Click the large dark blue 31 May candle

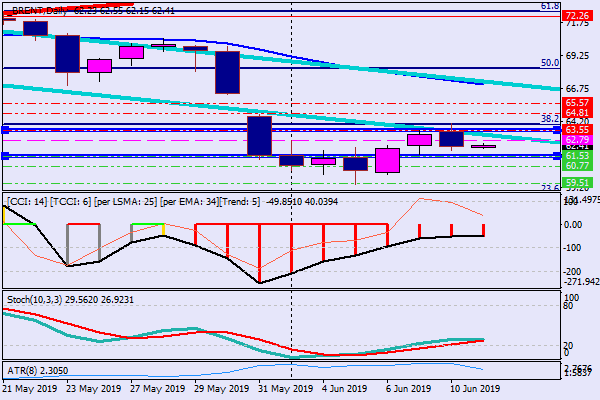coord(259,136)
